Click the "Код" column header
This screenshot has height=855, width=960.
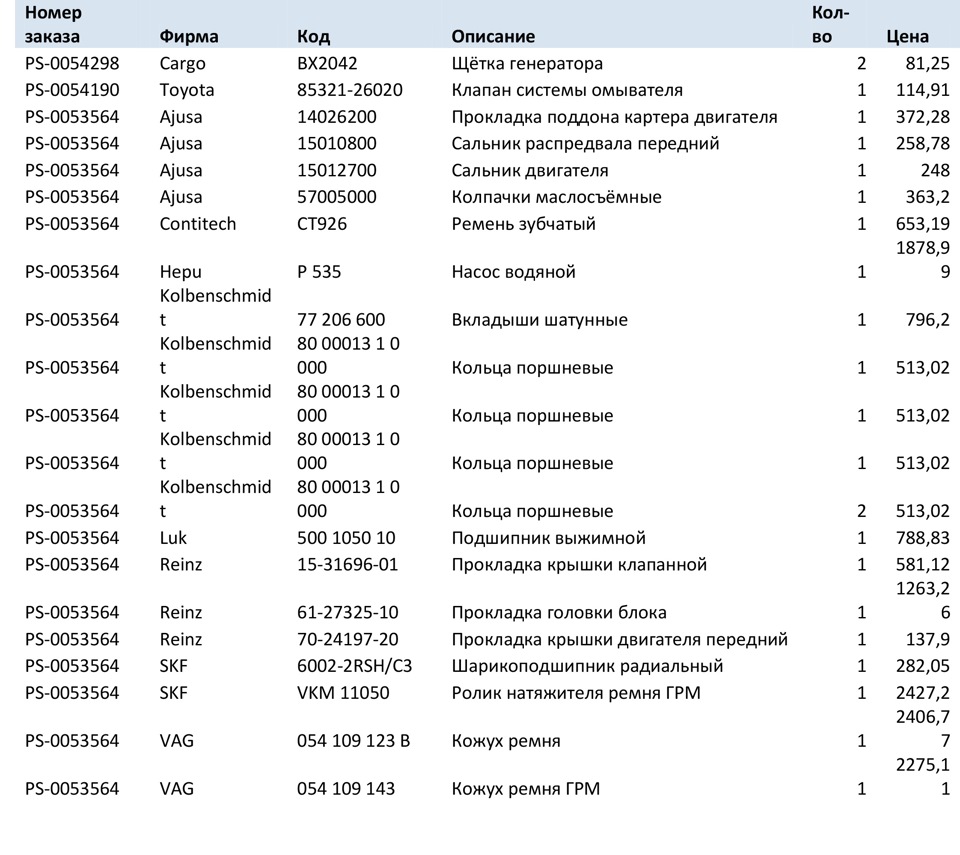313,36
